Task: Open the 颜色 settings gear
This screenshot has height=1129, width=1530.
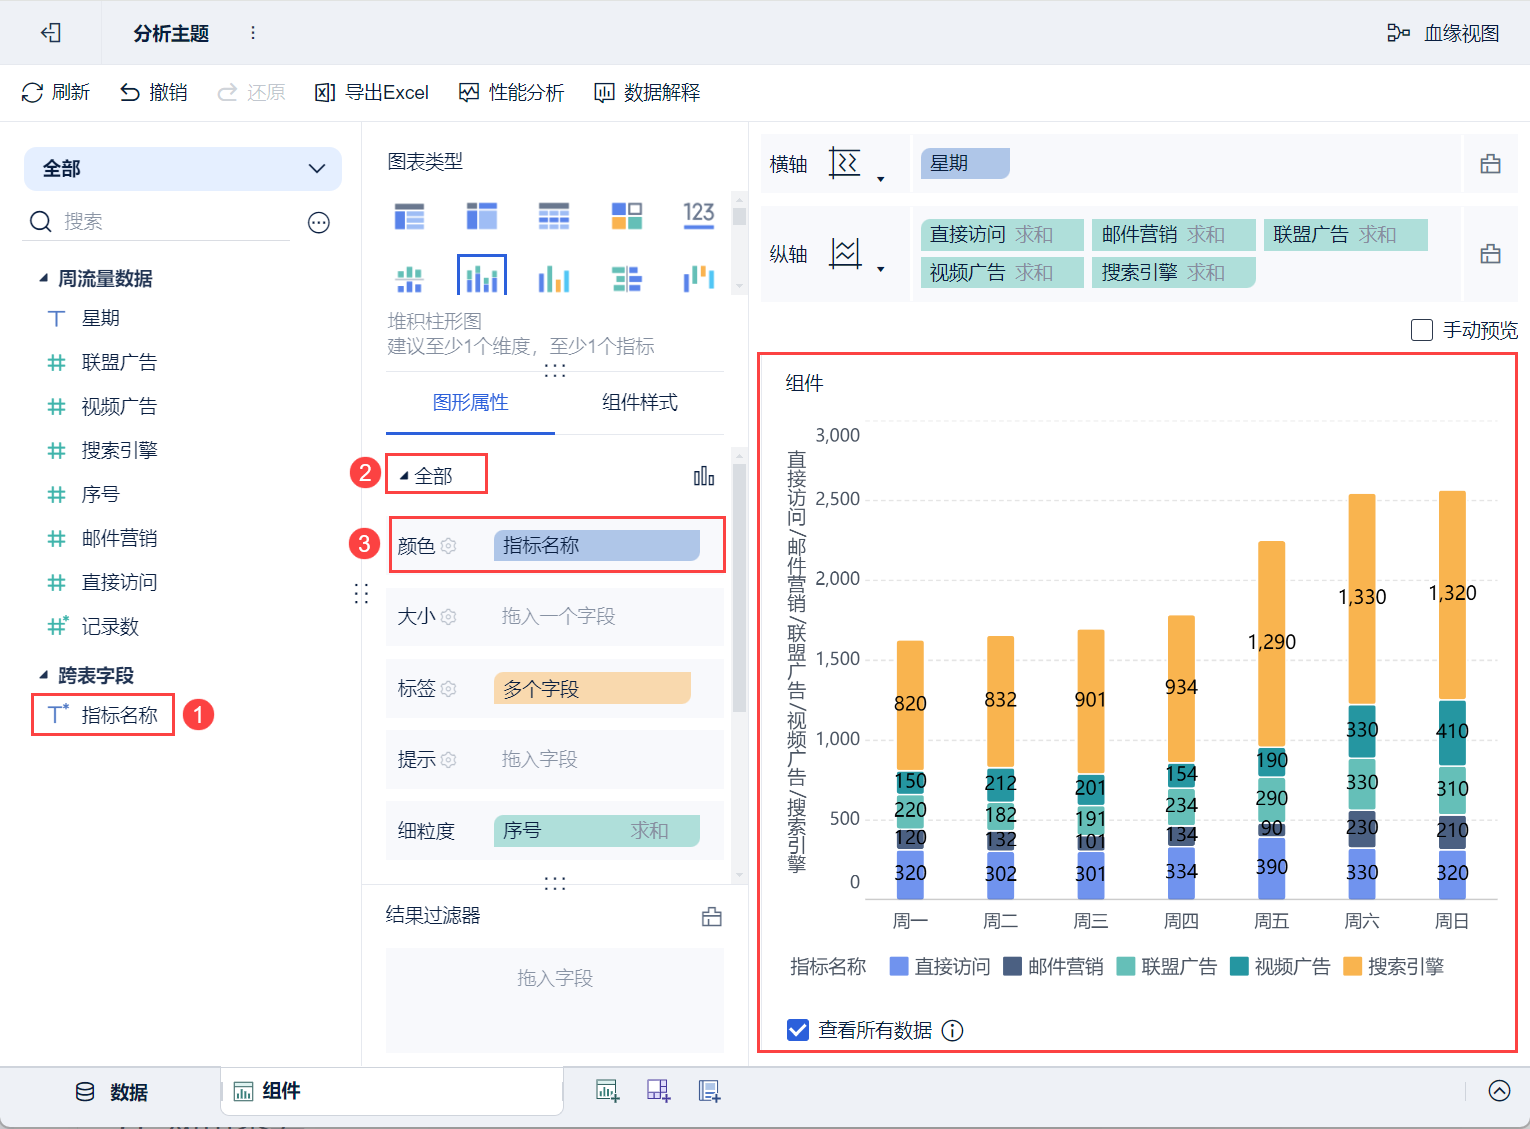Action: [x=449, y=546]
